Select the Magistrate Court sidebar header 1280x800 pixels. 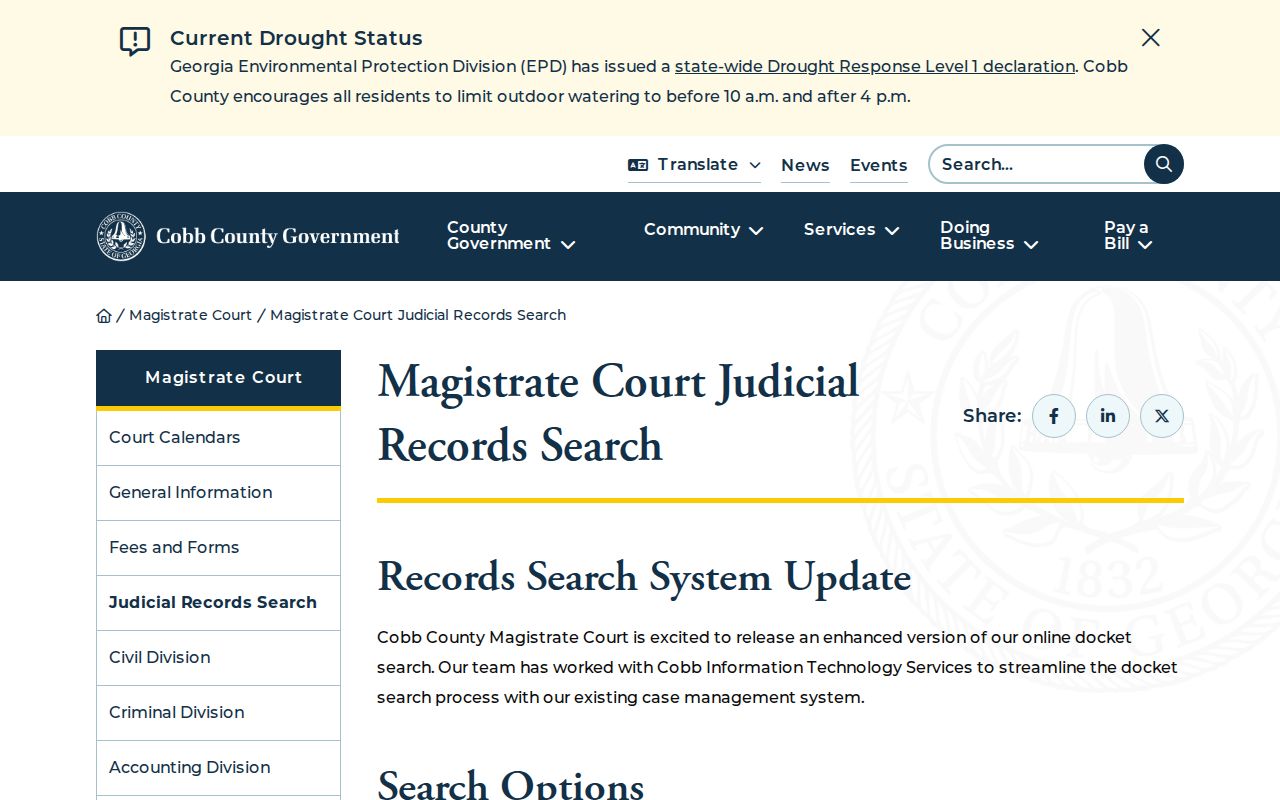pyautogui.click(x=218, y=378)
